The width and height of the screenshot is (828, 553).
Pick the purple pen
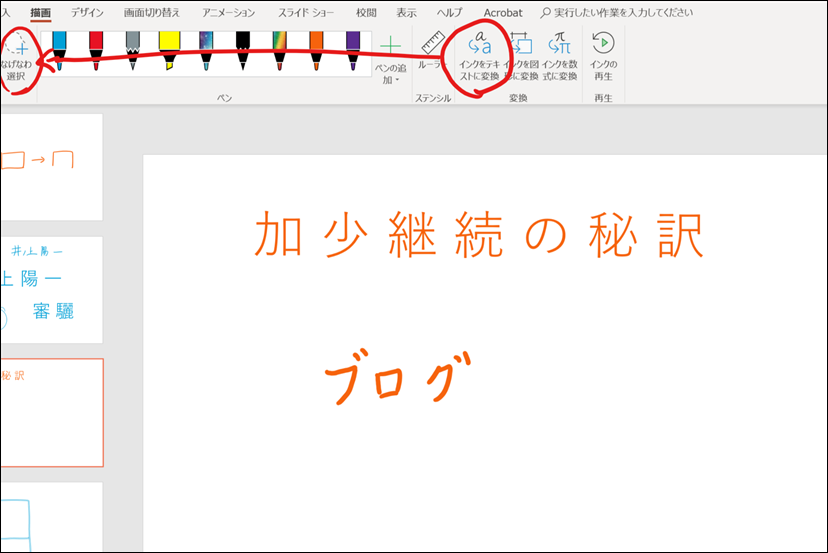tap(353, 51)
